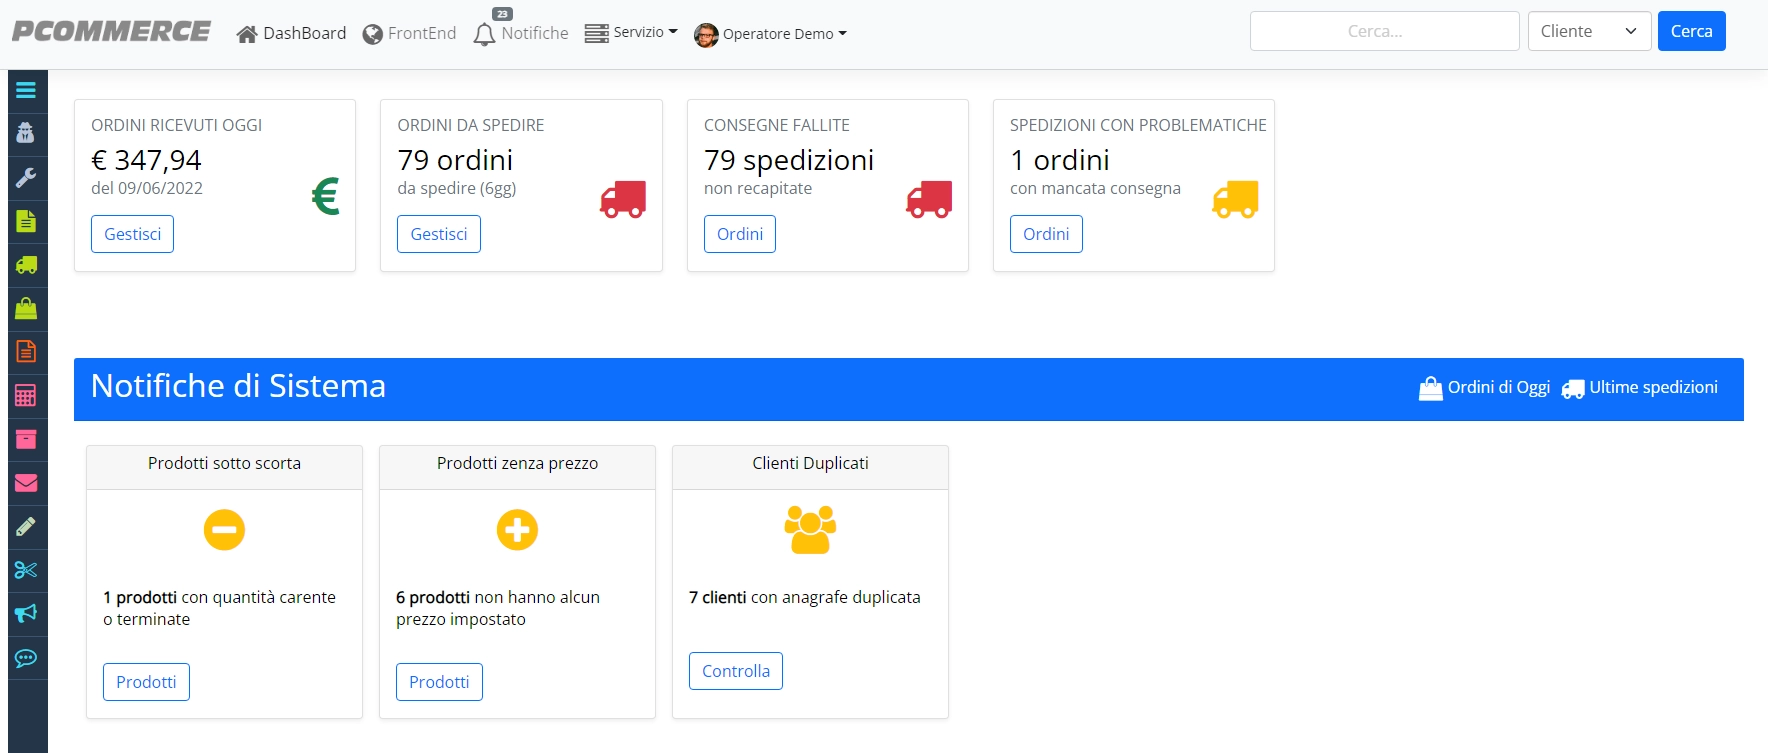
Task: Click the home icon next to DashBoard
Action: (247, 35)
